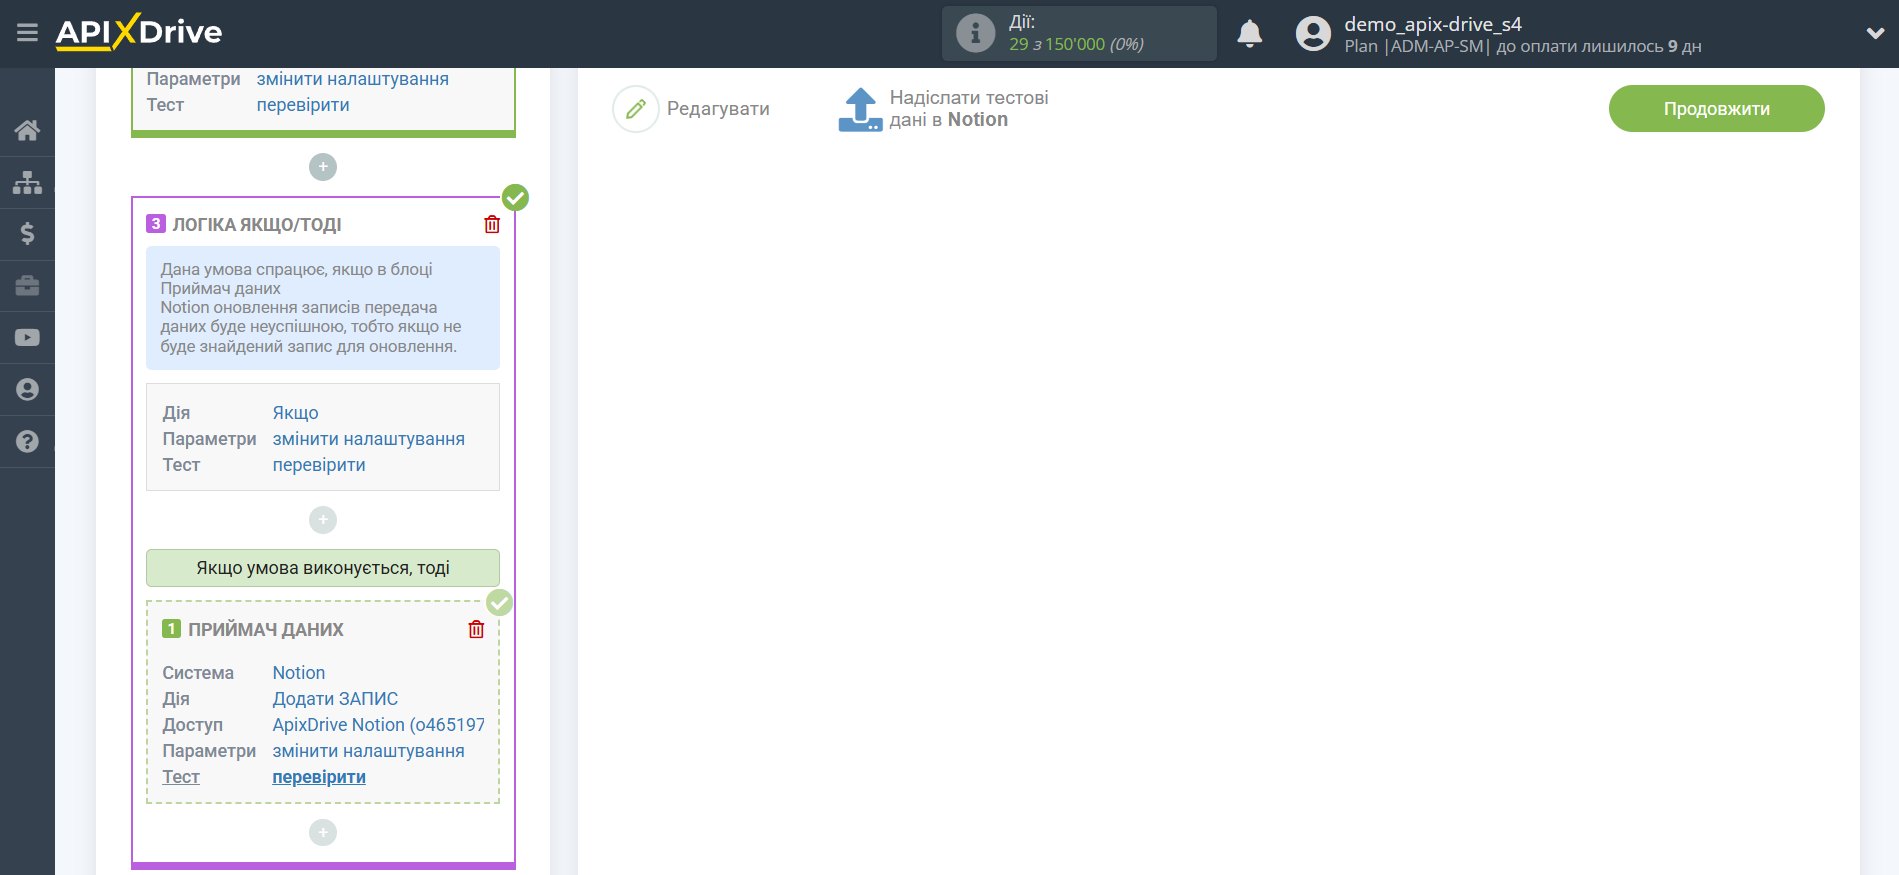Click checkmark on ПРИЙМАЧ ДАНИХ block
1899x875 pixels.
pyautogui.click(x=499, y=603)
